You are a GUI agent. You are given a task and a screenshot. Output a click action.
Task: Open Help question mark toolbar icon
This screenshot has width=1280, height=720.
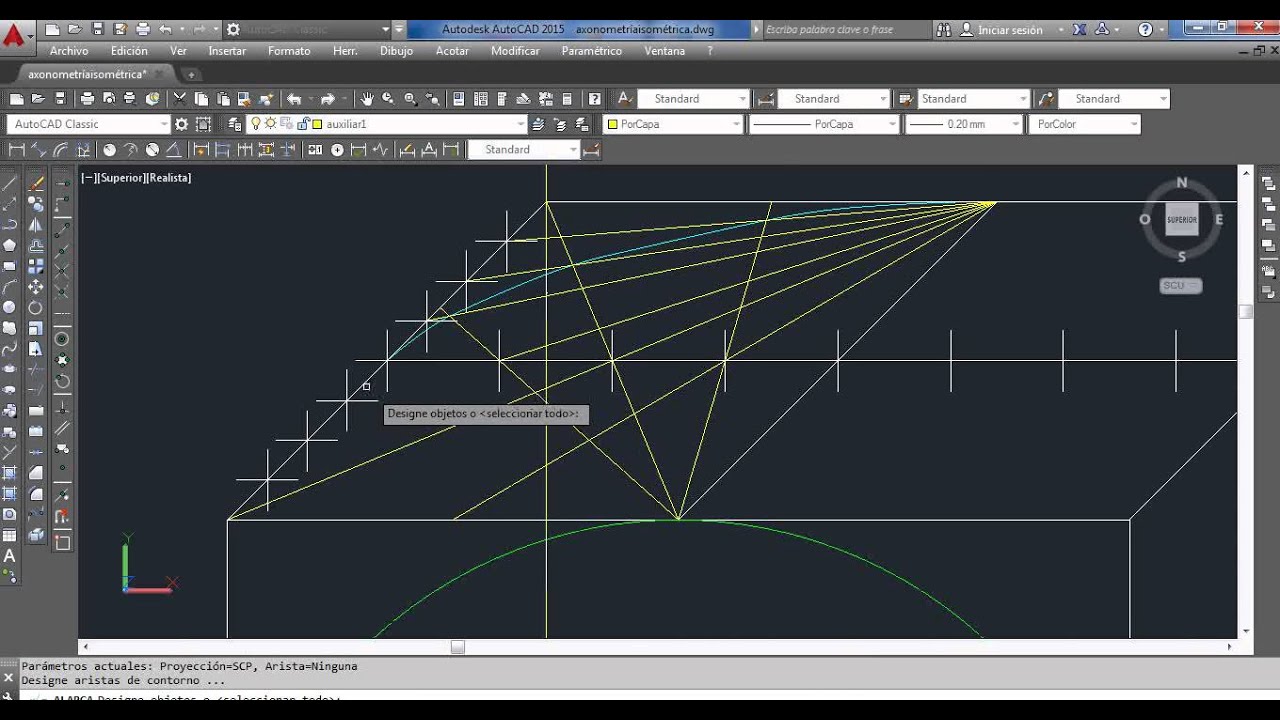pyautogui.click(x=595, y=98)
